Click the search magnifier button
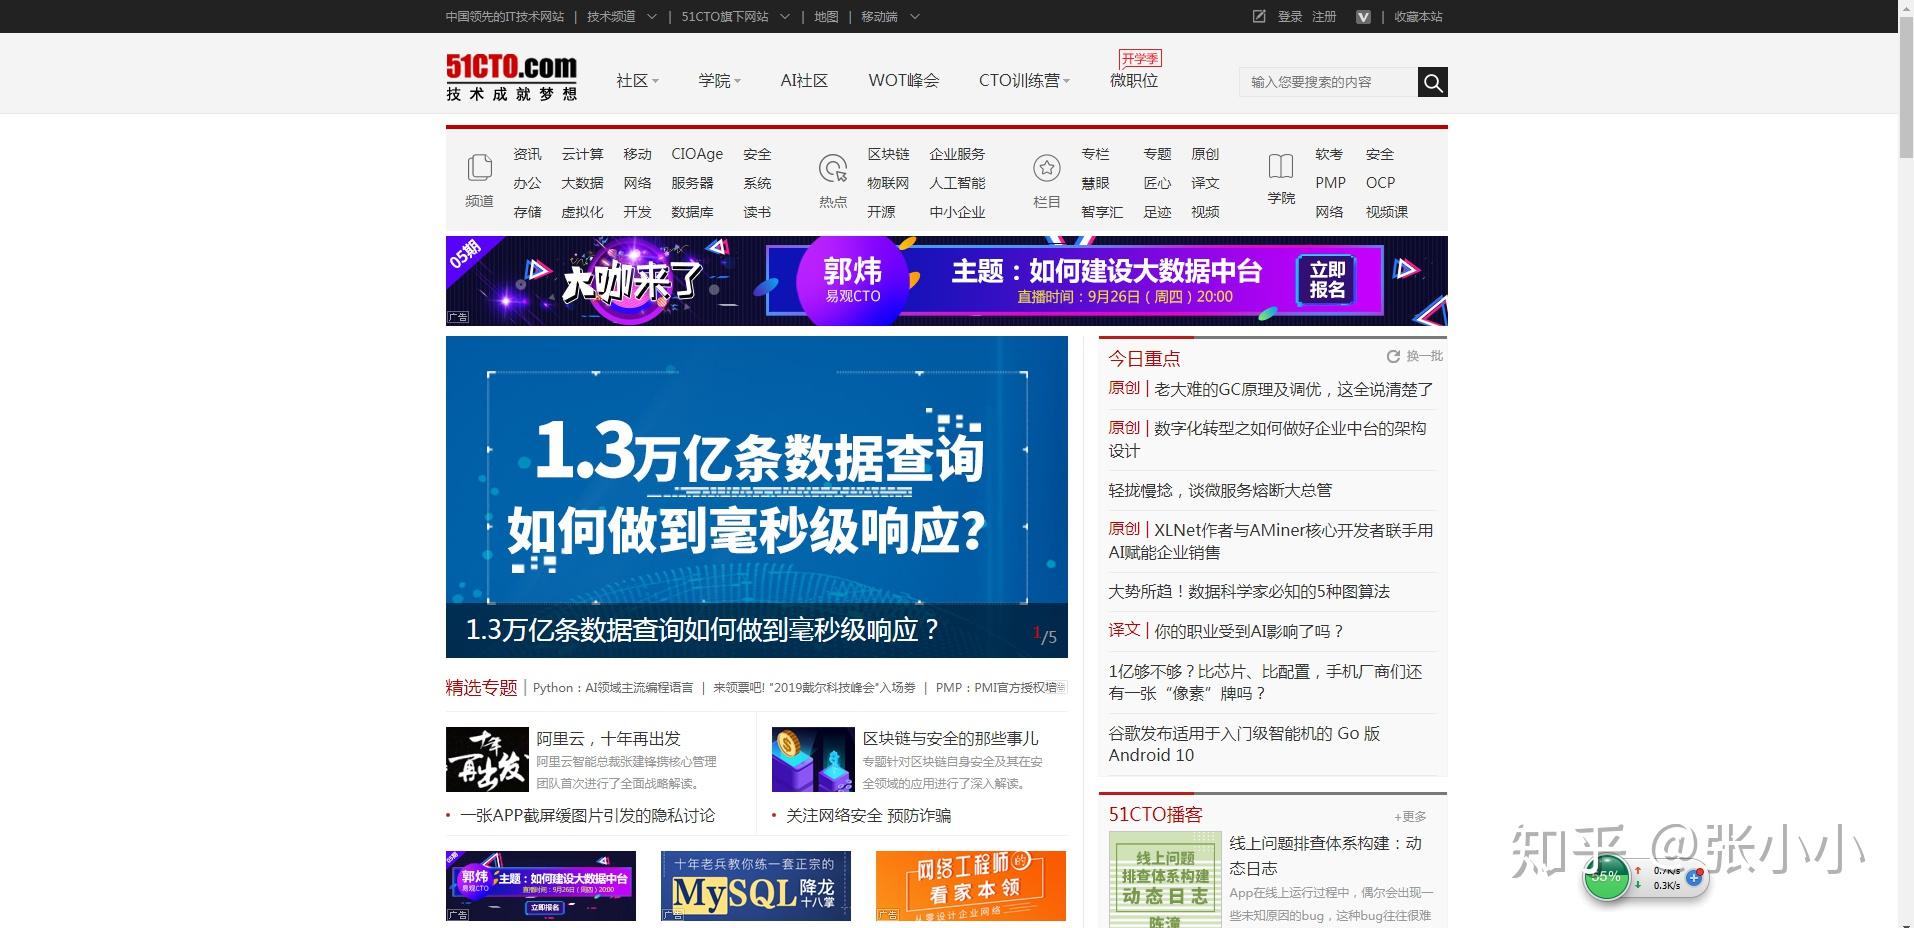 (x=1432, y=82)
